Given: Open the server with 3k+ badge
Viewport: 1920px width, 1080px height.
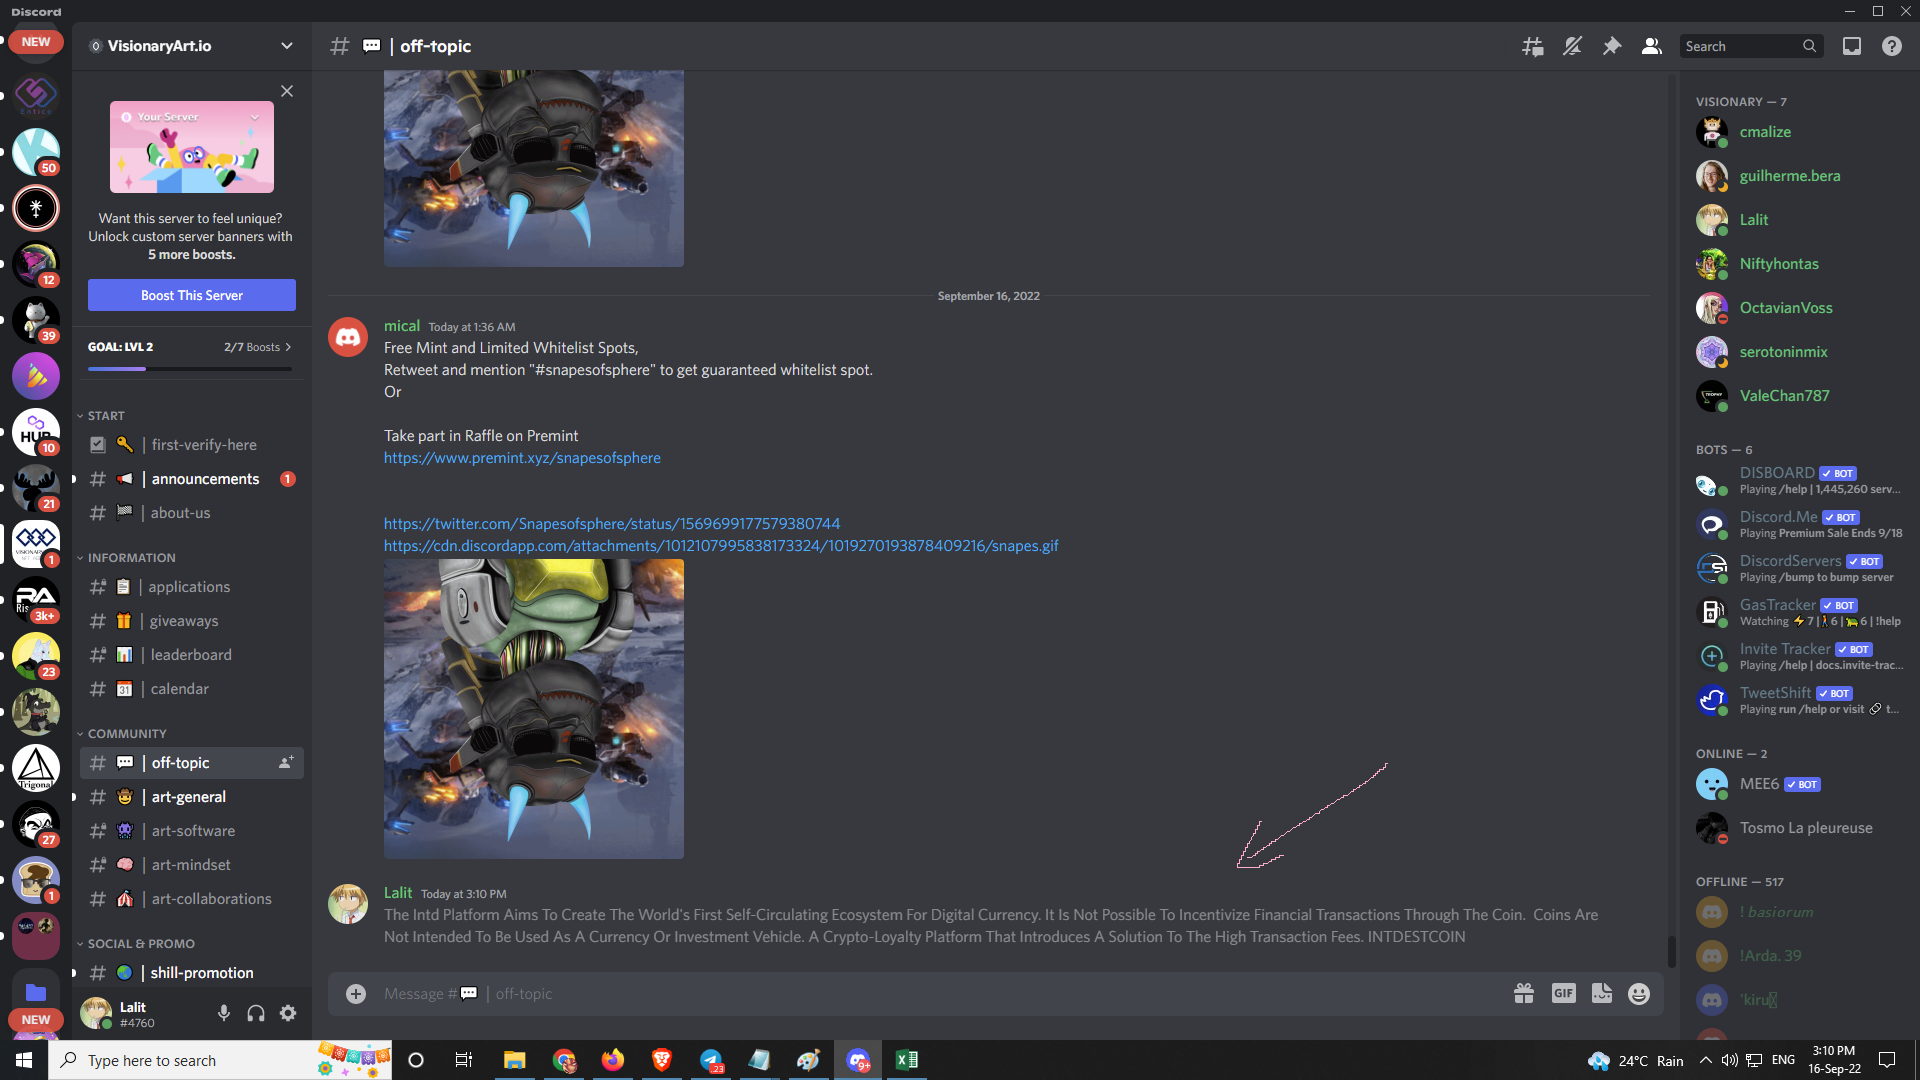Looking at the screenshot, I should [x=36, y=600].
